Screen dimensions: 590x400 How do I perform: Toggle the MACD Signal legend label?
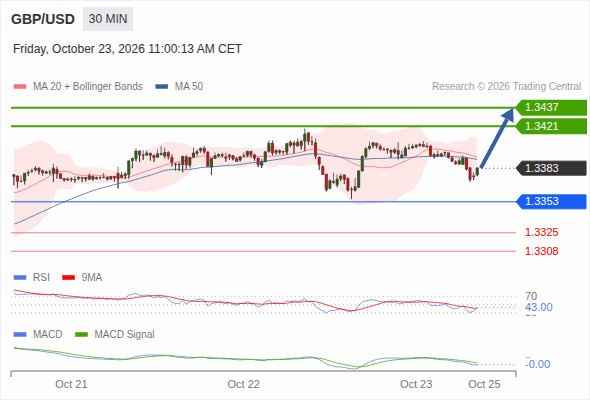[125, 335]
